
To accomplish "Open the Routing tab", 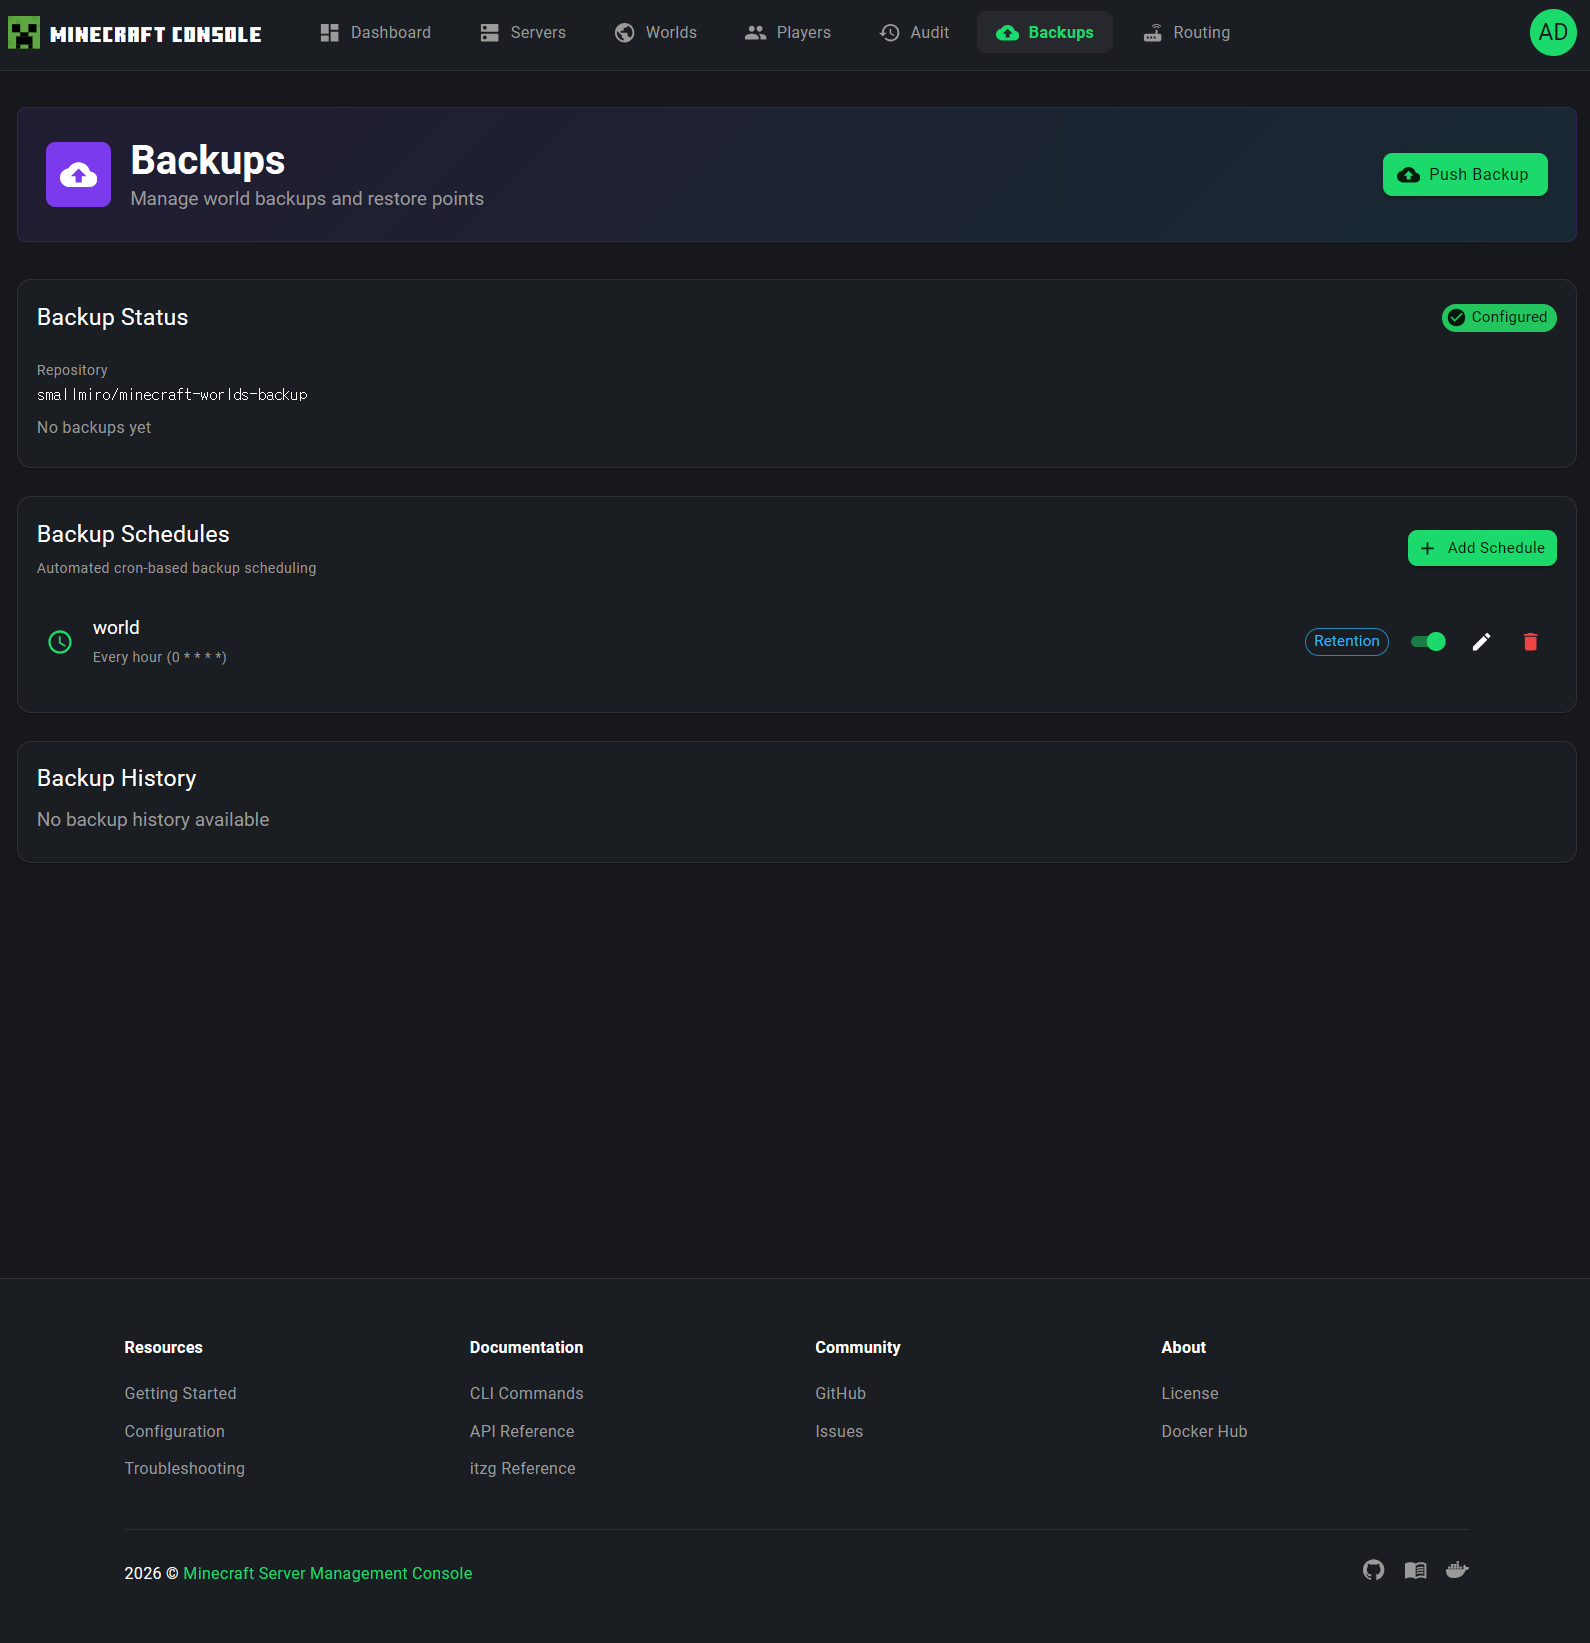I will pyautogui.click(x=1186, y=33).
